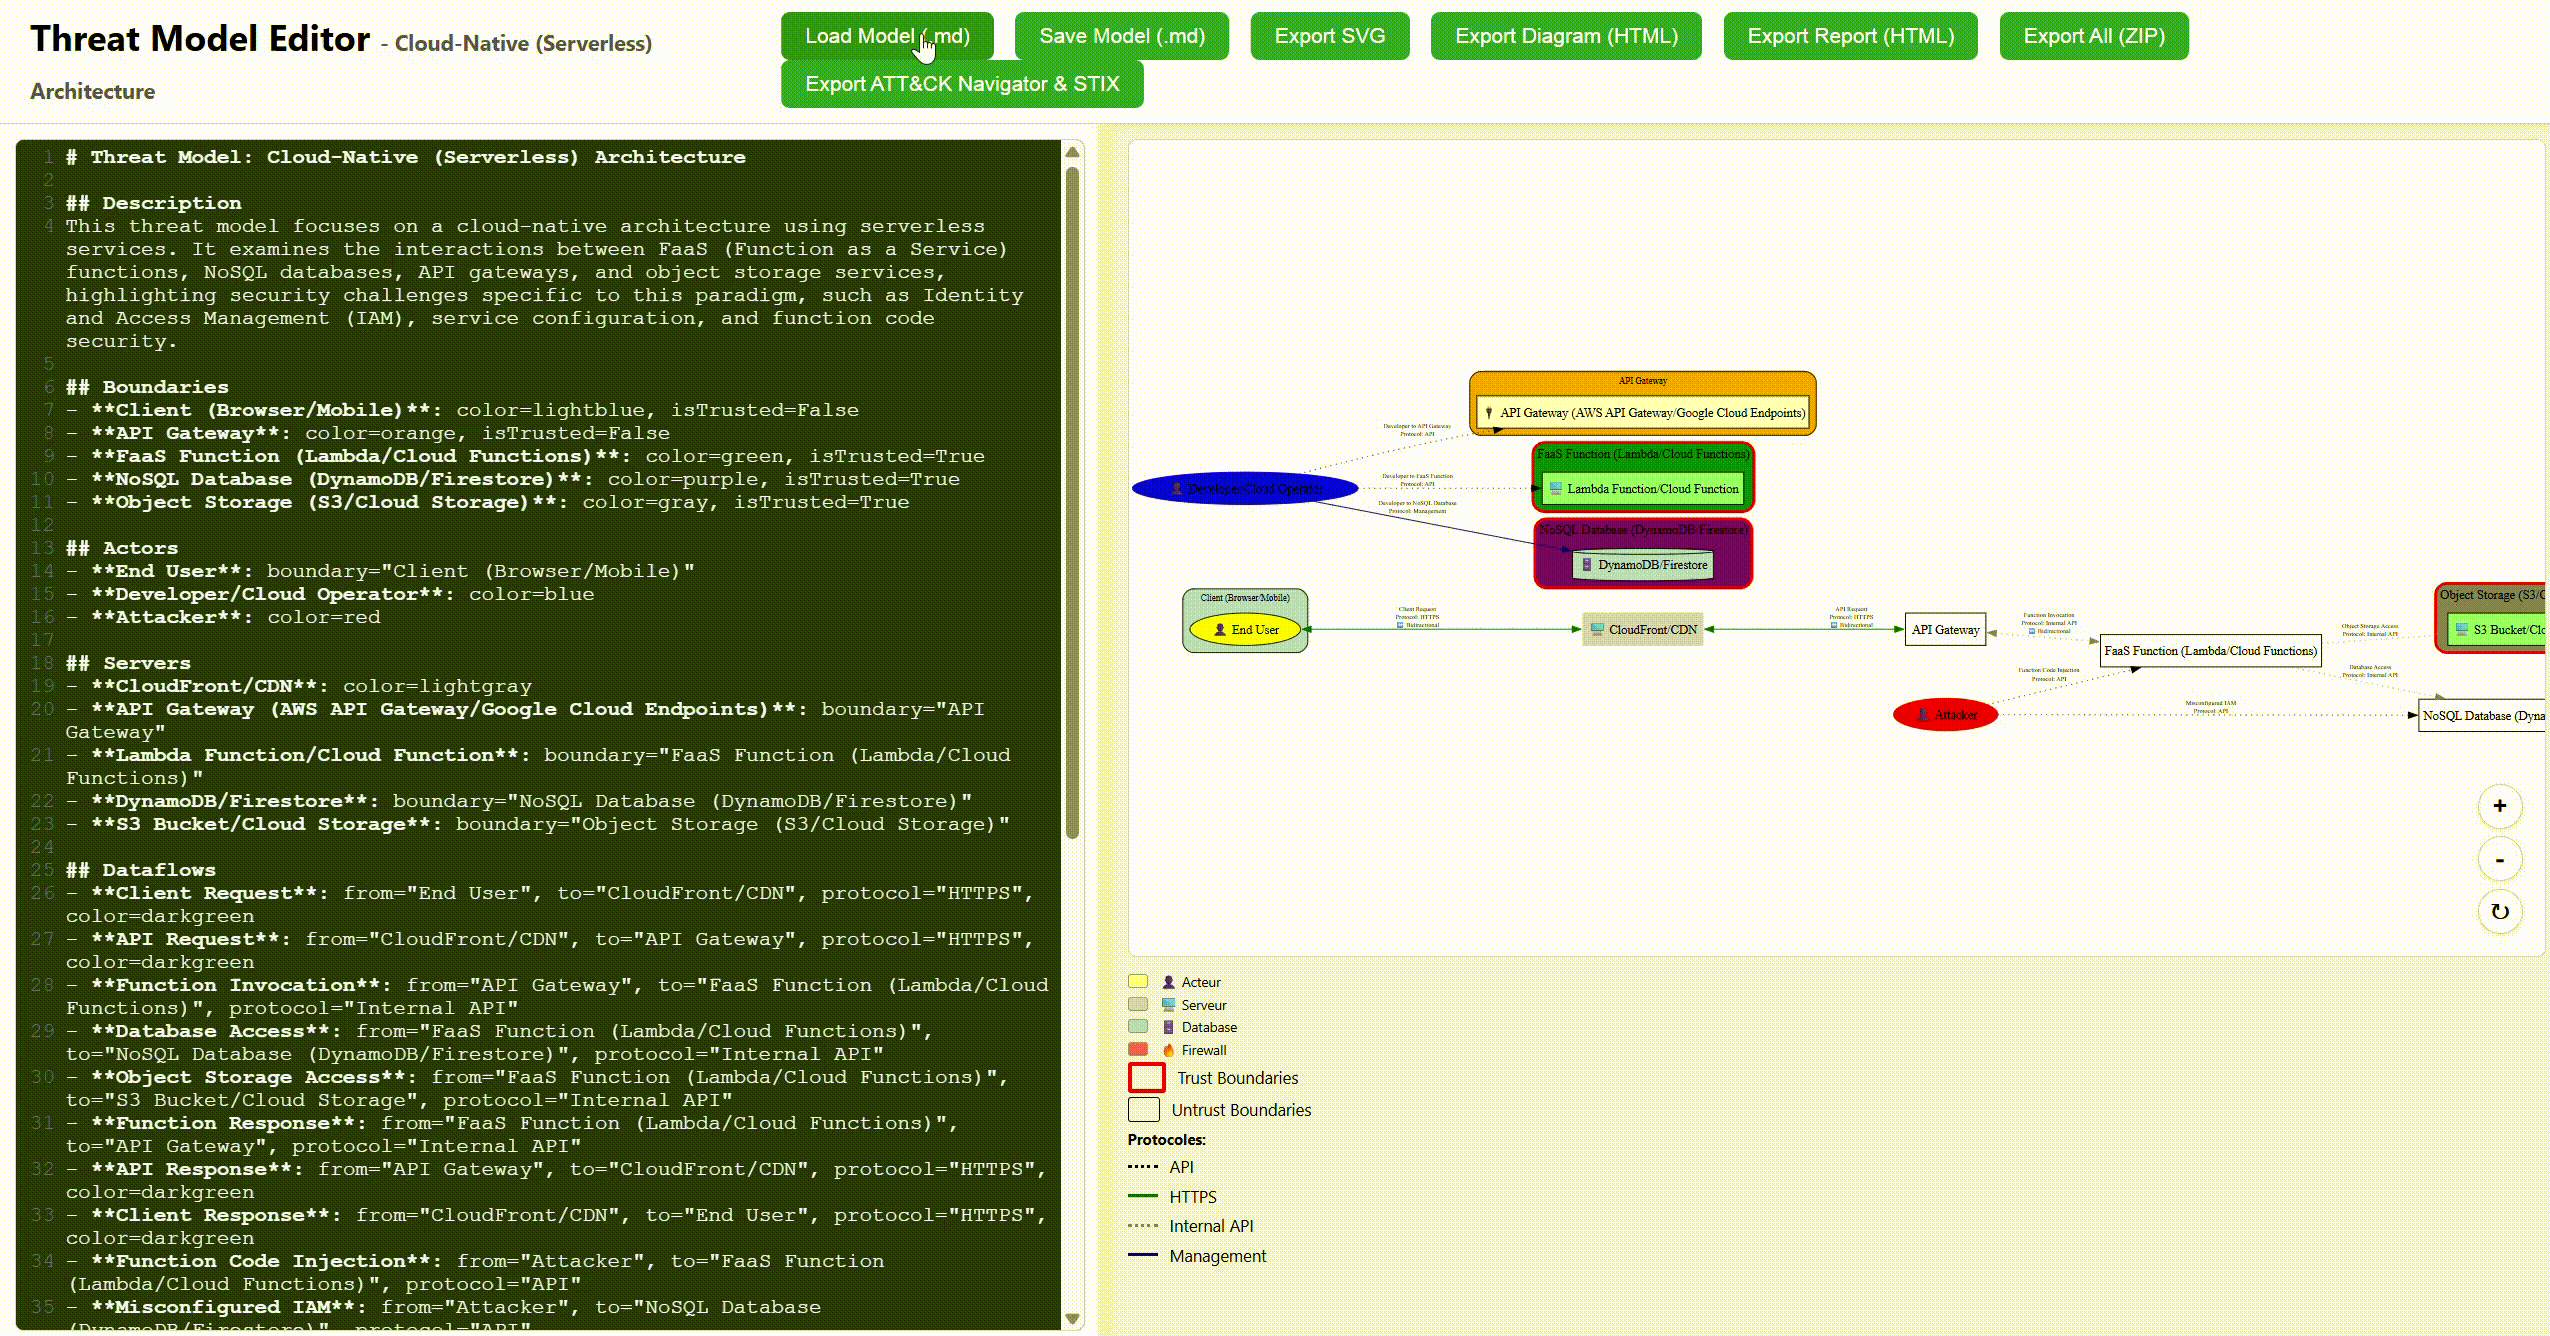Click the editor scrollbar up arrow

[1072, 153]
